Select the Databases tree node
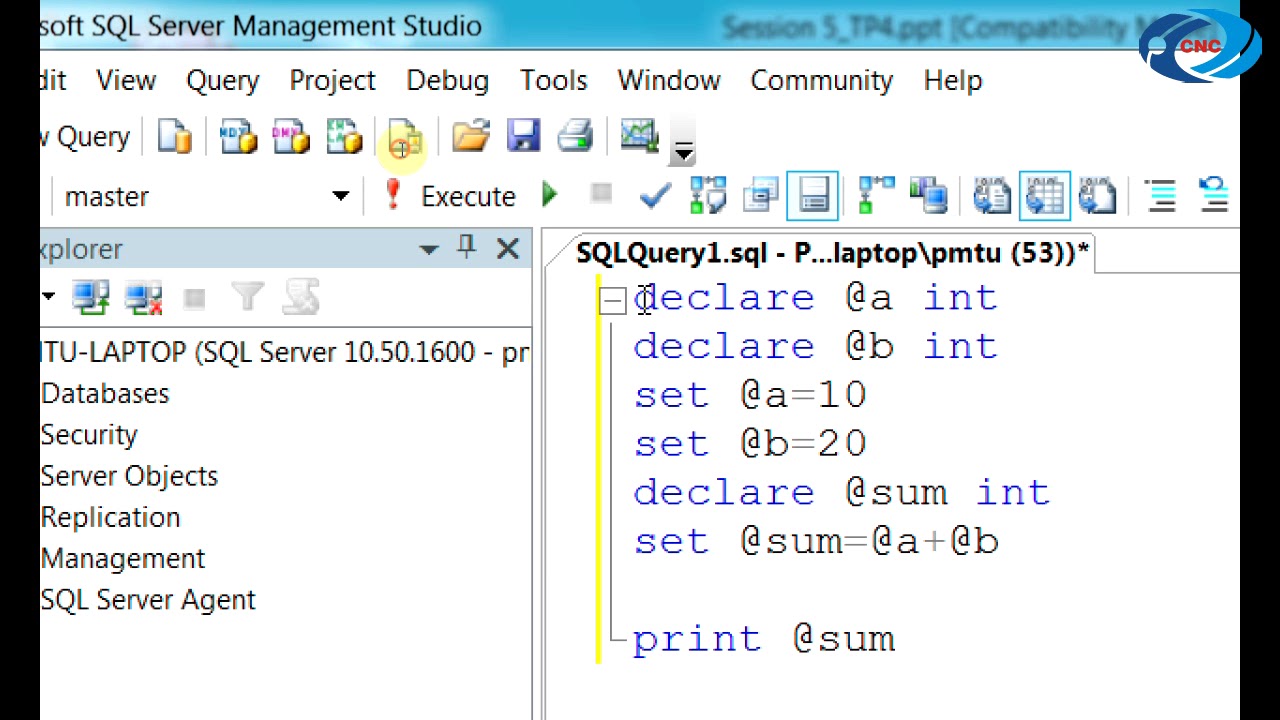This screenshot has width=1280, height=720. tap(105, 394)
